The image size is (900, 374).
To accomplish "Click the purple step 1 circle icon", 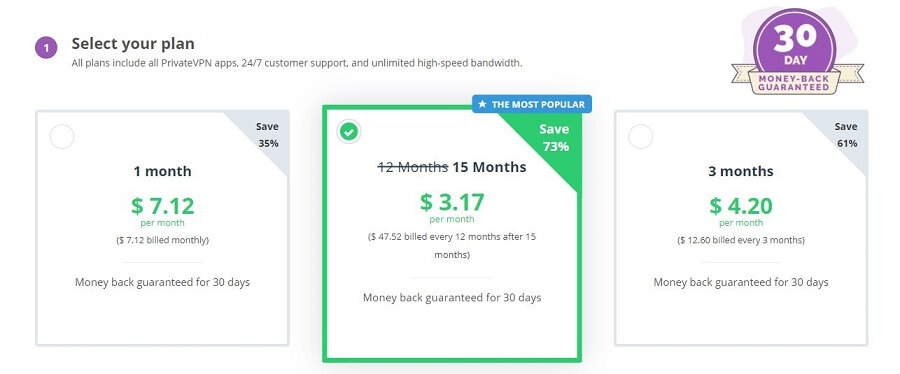I will tap(46, 48).
